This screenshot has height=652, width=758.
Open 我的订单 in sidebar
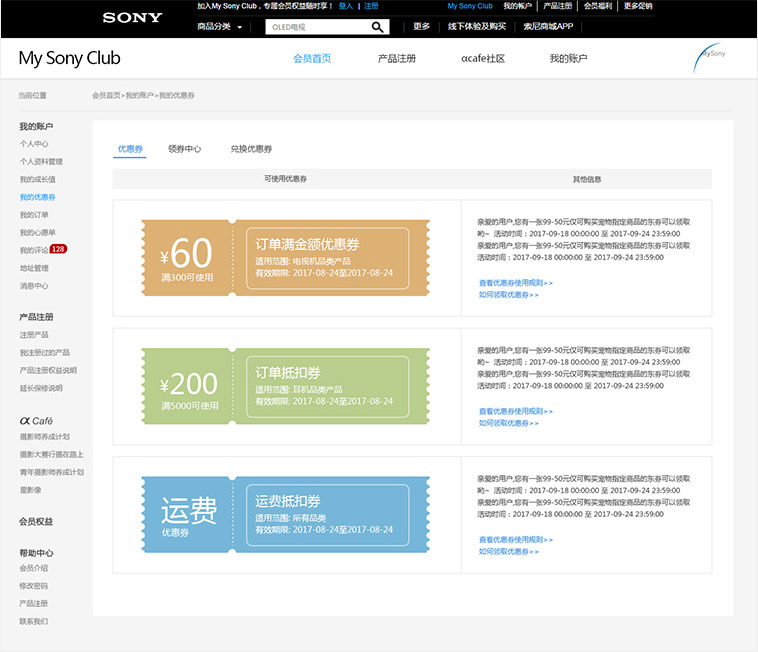point(34,215)
